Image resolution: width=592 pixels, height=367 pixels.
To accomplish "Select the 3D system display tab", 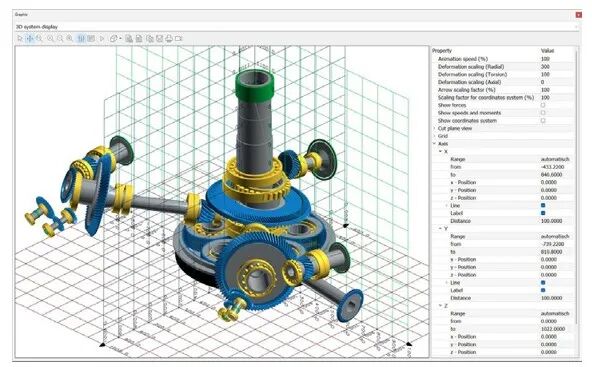I will point(37,27).
